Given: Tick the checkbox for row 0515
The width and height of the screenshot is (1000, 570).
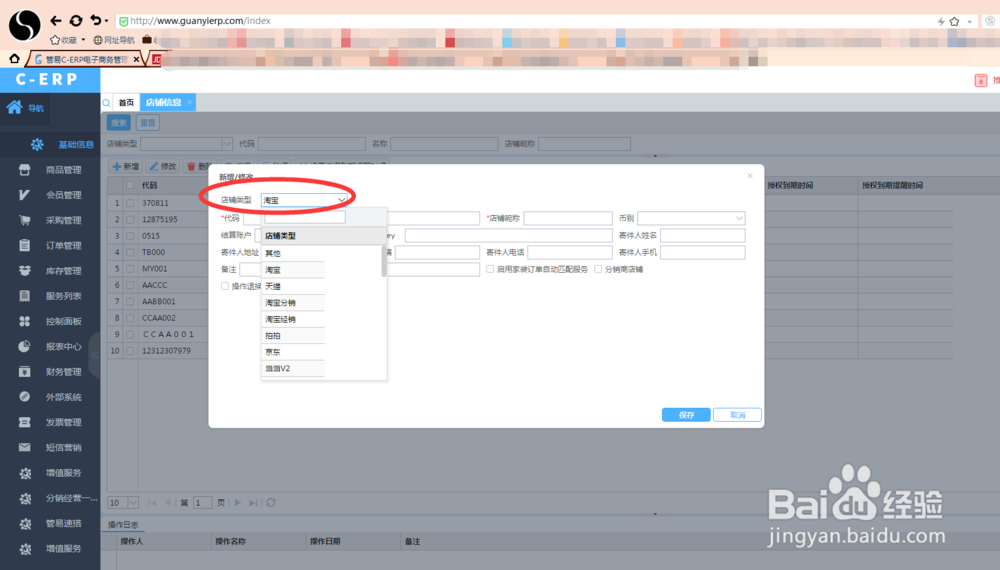Looking at the screenshot, I should coord(130,236).
